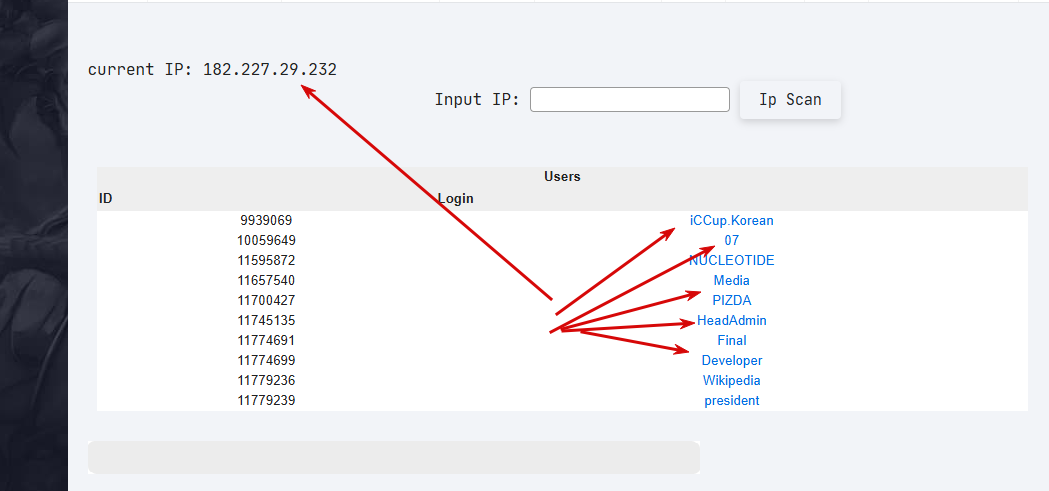The width and height of the screenshot is (1049, 491).
Task: Click the current IP address text
Action: [x=270, y=70]
